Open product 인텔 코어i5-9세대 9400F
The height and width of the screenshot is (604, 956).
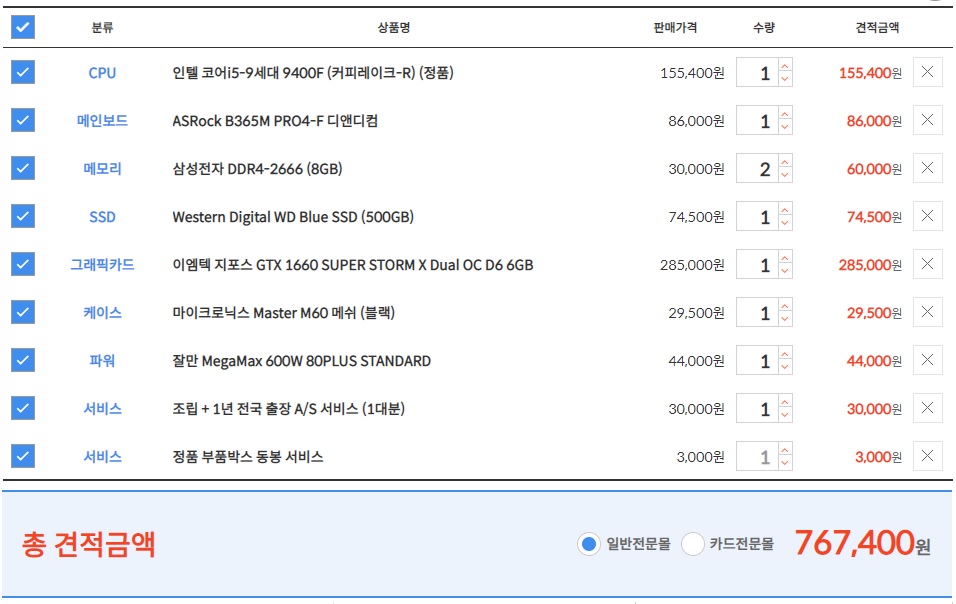tap(313, 73)
